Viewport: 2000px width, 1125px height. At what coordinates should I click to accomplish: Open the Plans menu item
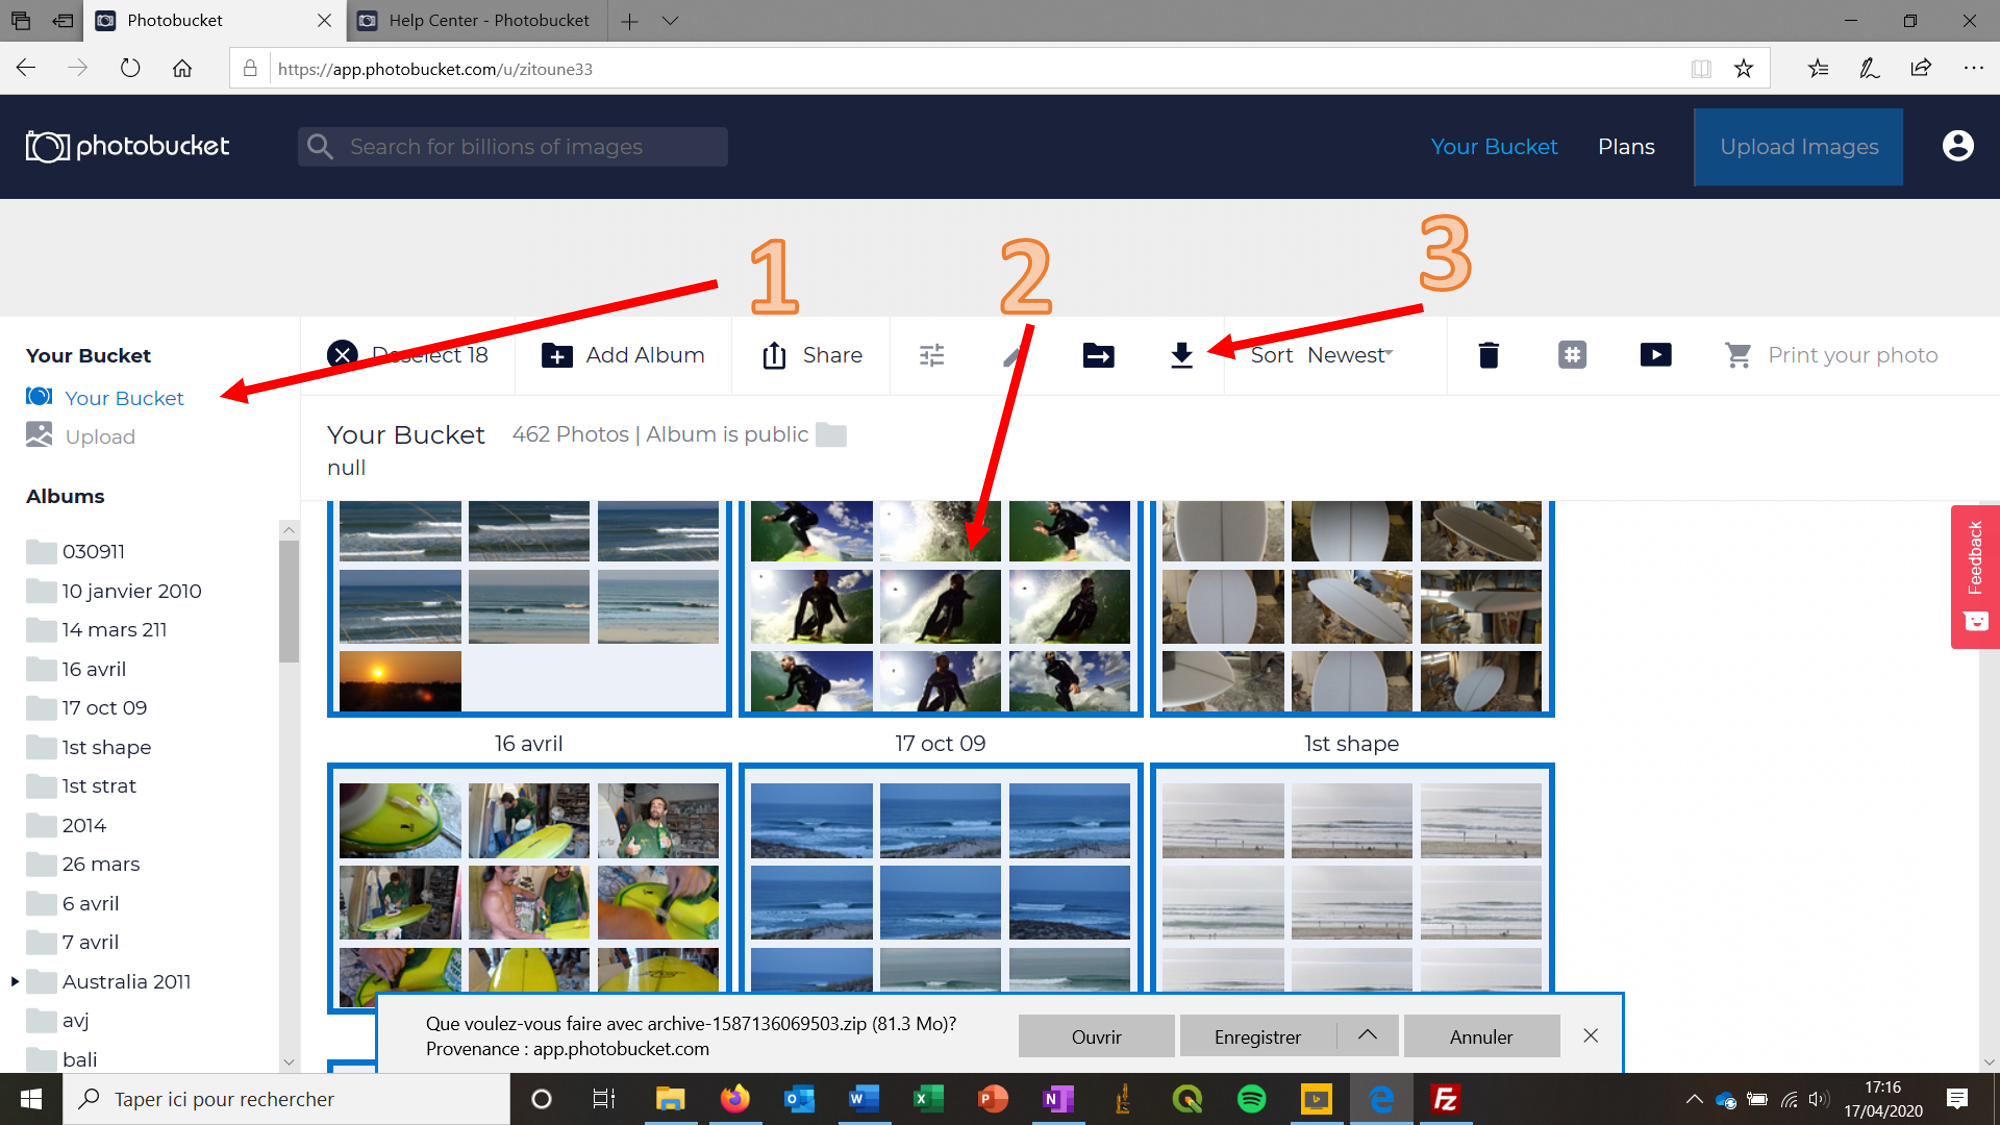1626,146
